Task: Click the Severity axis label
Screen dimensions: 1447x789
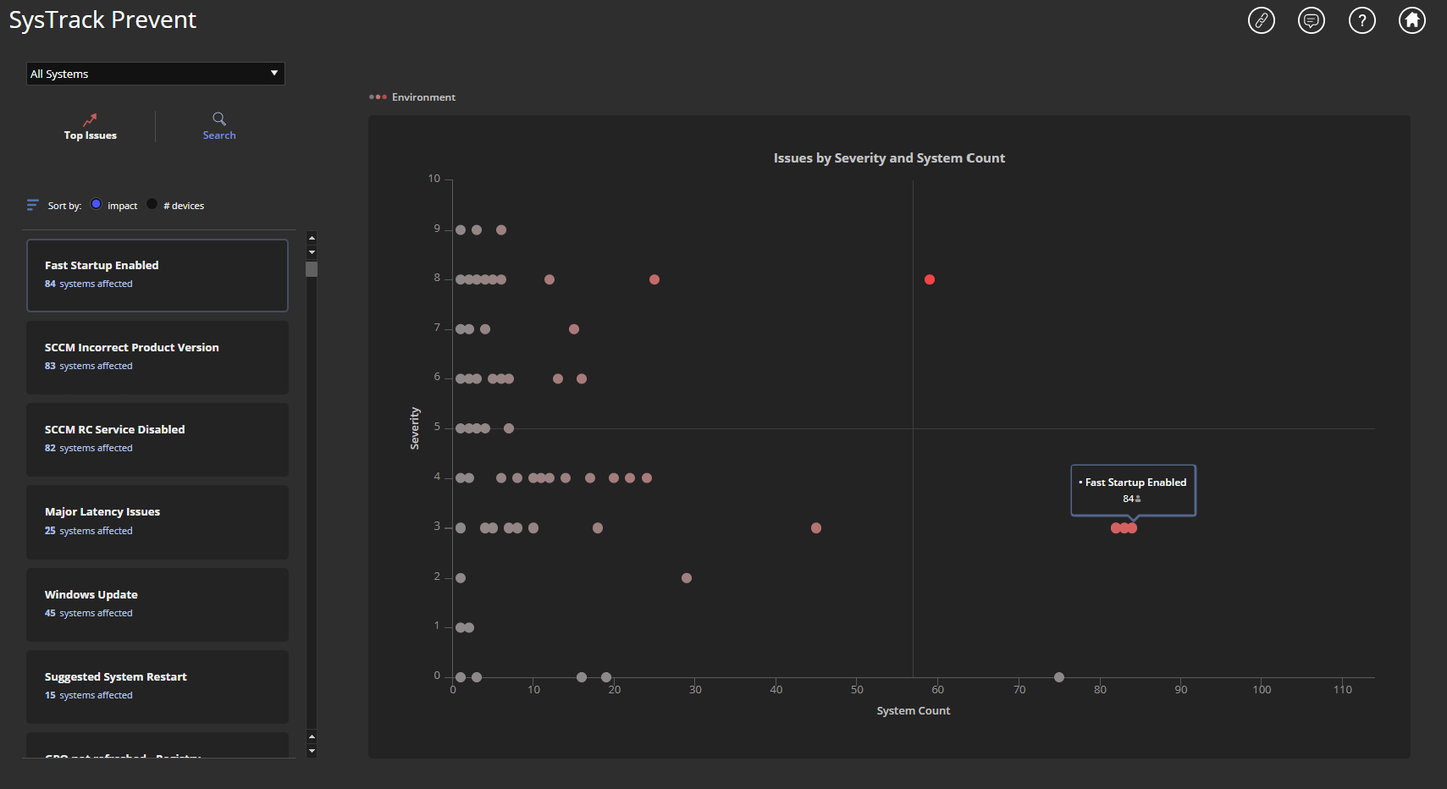Action: pos(415,428)
